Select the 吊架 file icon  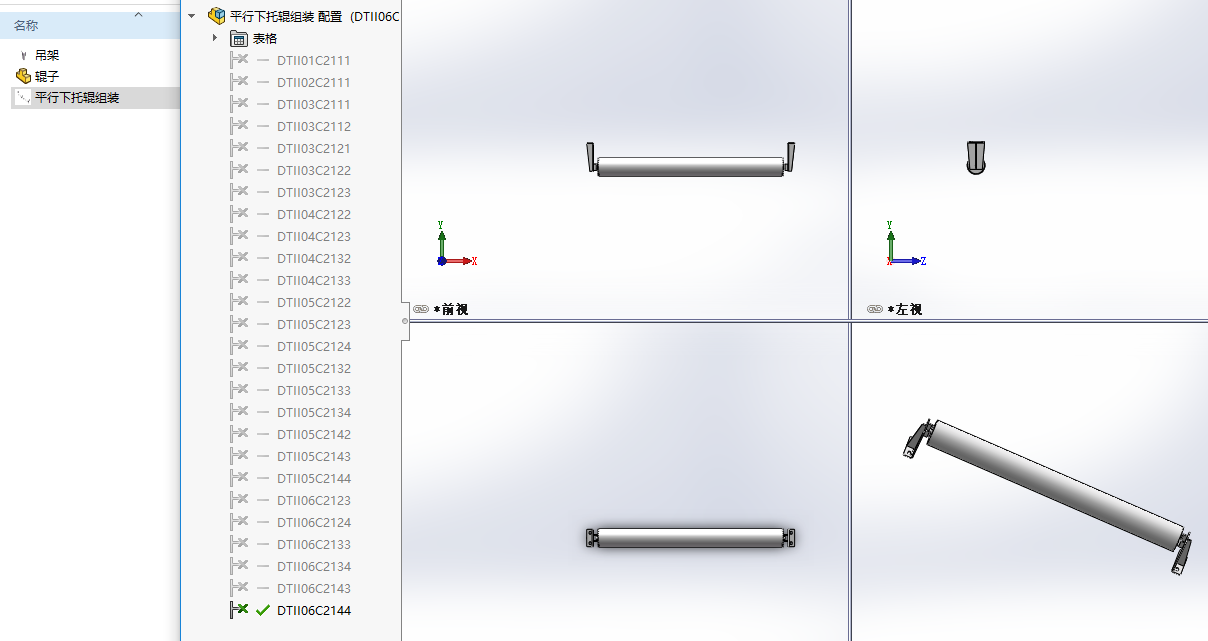(23, 55)
